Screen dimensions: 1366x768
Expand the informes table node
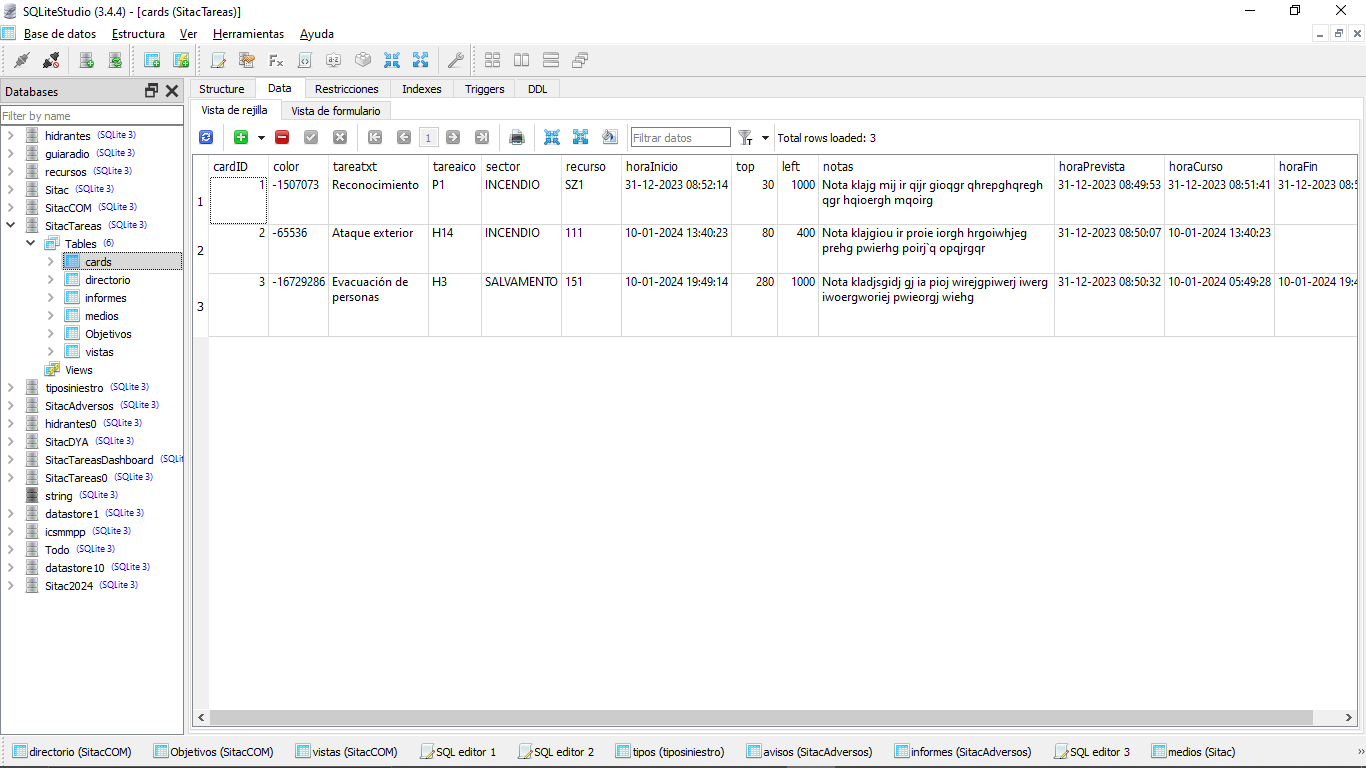point(51,298)
